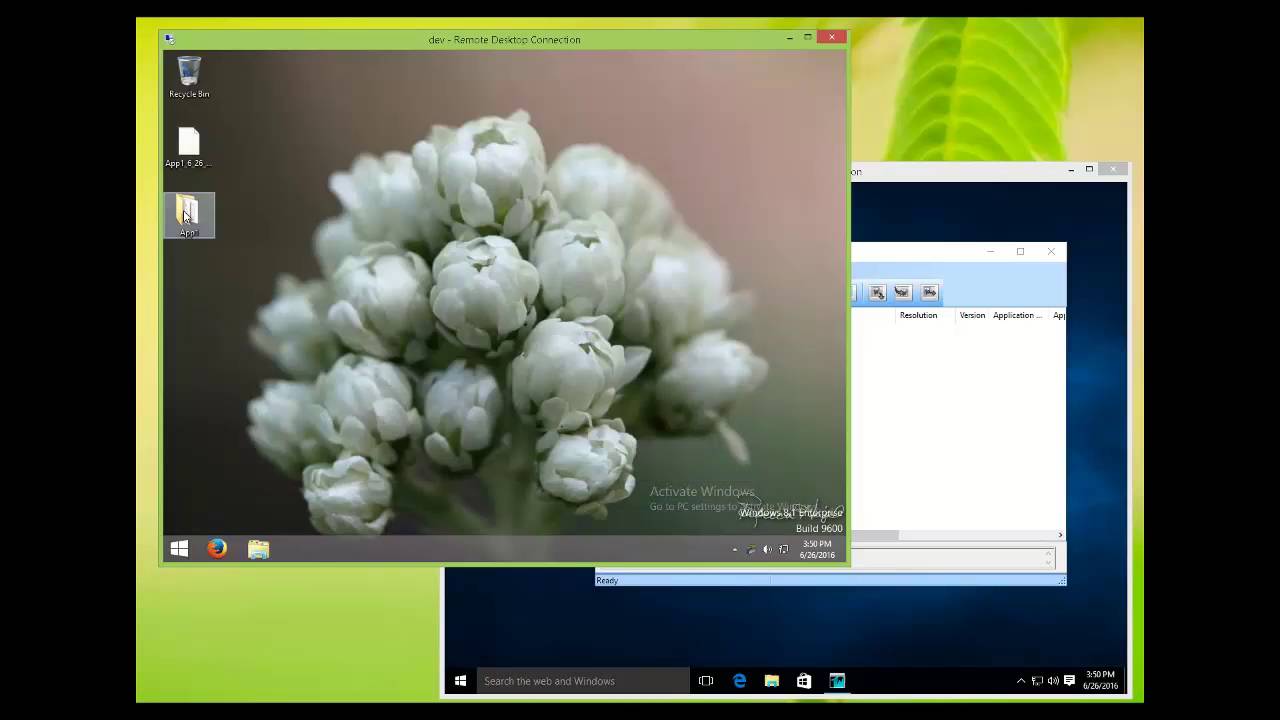This screenshot has height=720, width=1280.
Task: Click the horizontal scrollbar thumb in background app list
Action: pyautogui.click(x=875, y=535)
